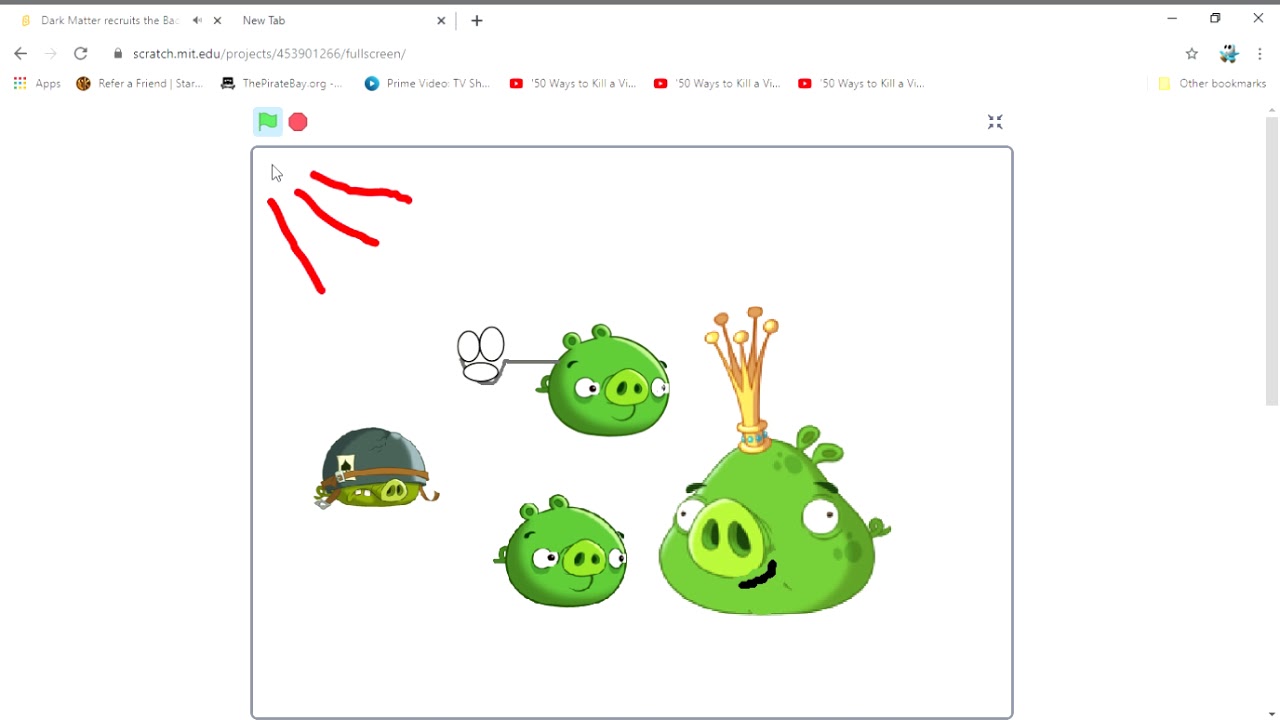Click the helmet pig sprite
This screenshot has height=720, width=1280.
(x=376, y=469)
